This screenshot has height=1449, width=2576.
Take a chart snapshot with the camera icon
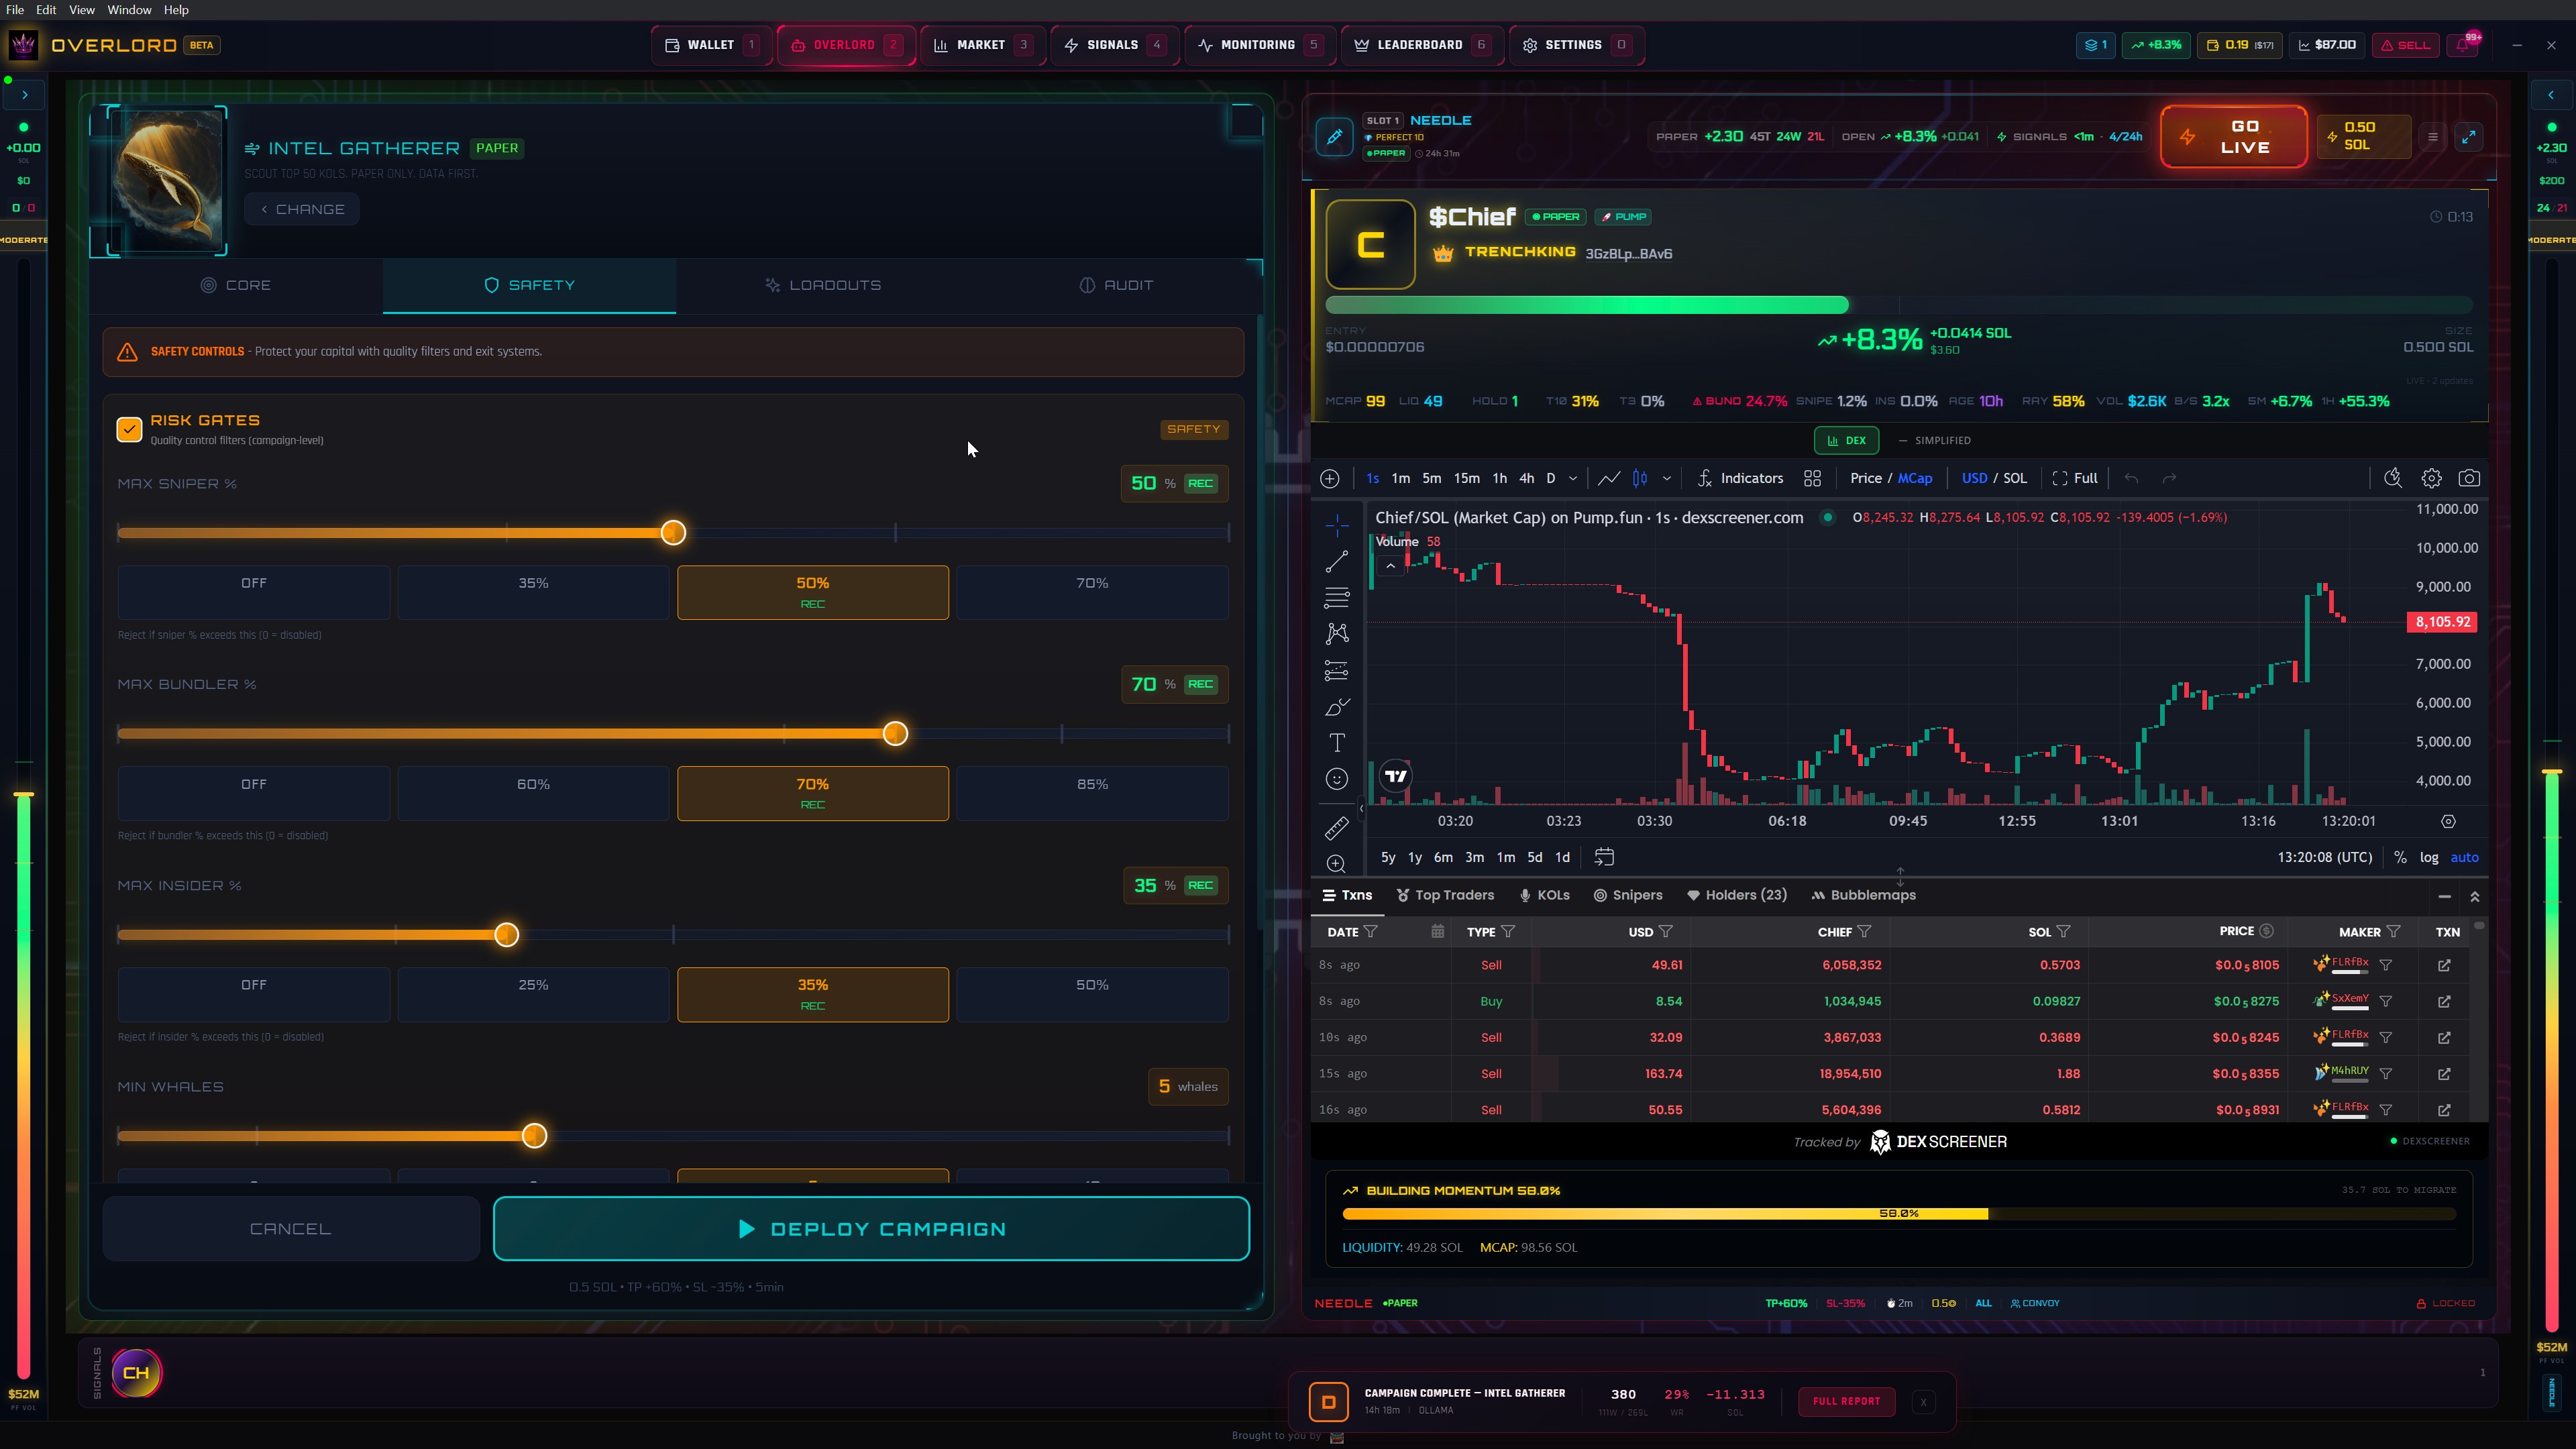click(2470, 478)
